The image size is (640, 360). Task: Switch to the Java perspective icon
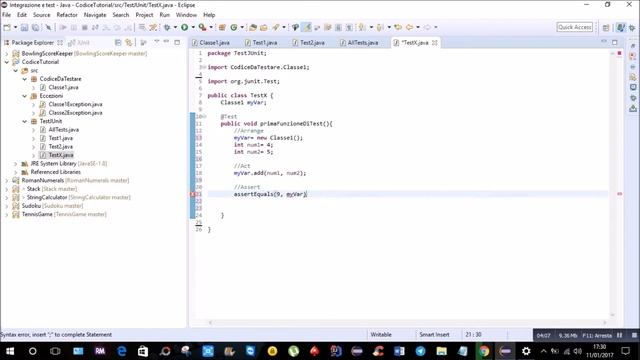(621, 27)
